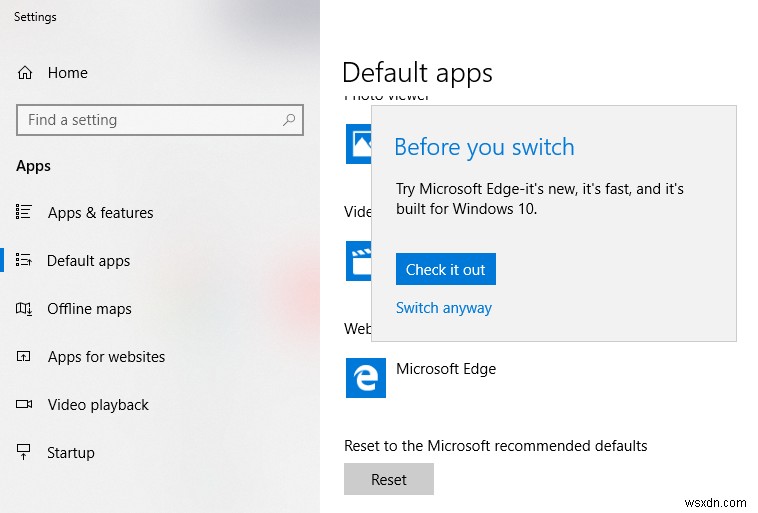Click the Check it out button

[446, 269]
